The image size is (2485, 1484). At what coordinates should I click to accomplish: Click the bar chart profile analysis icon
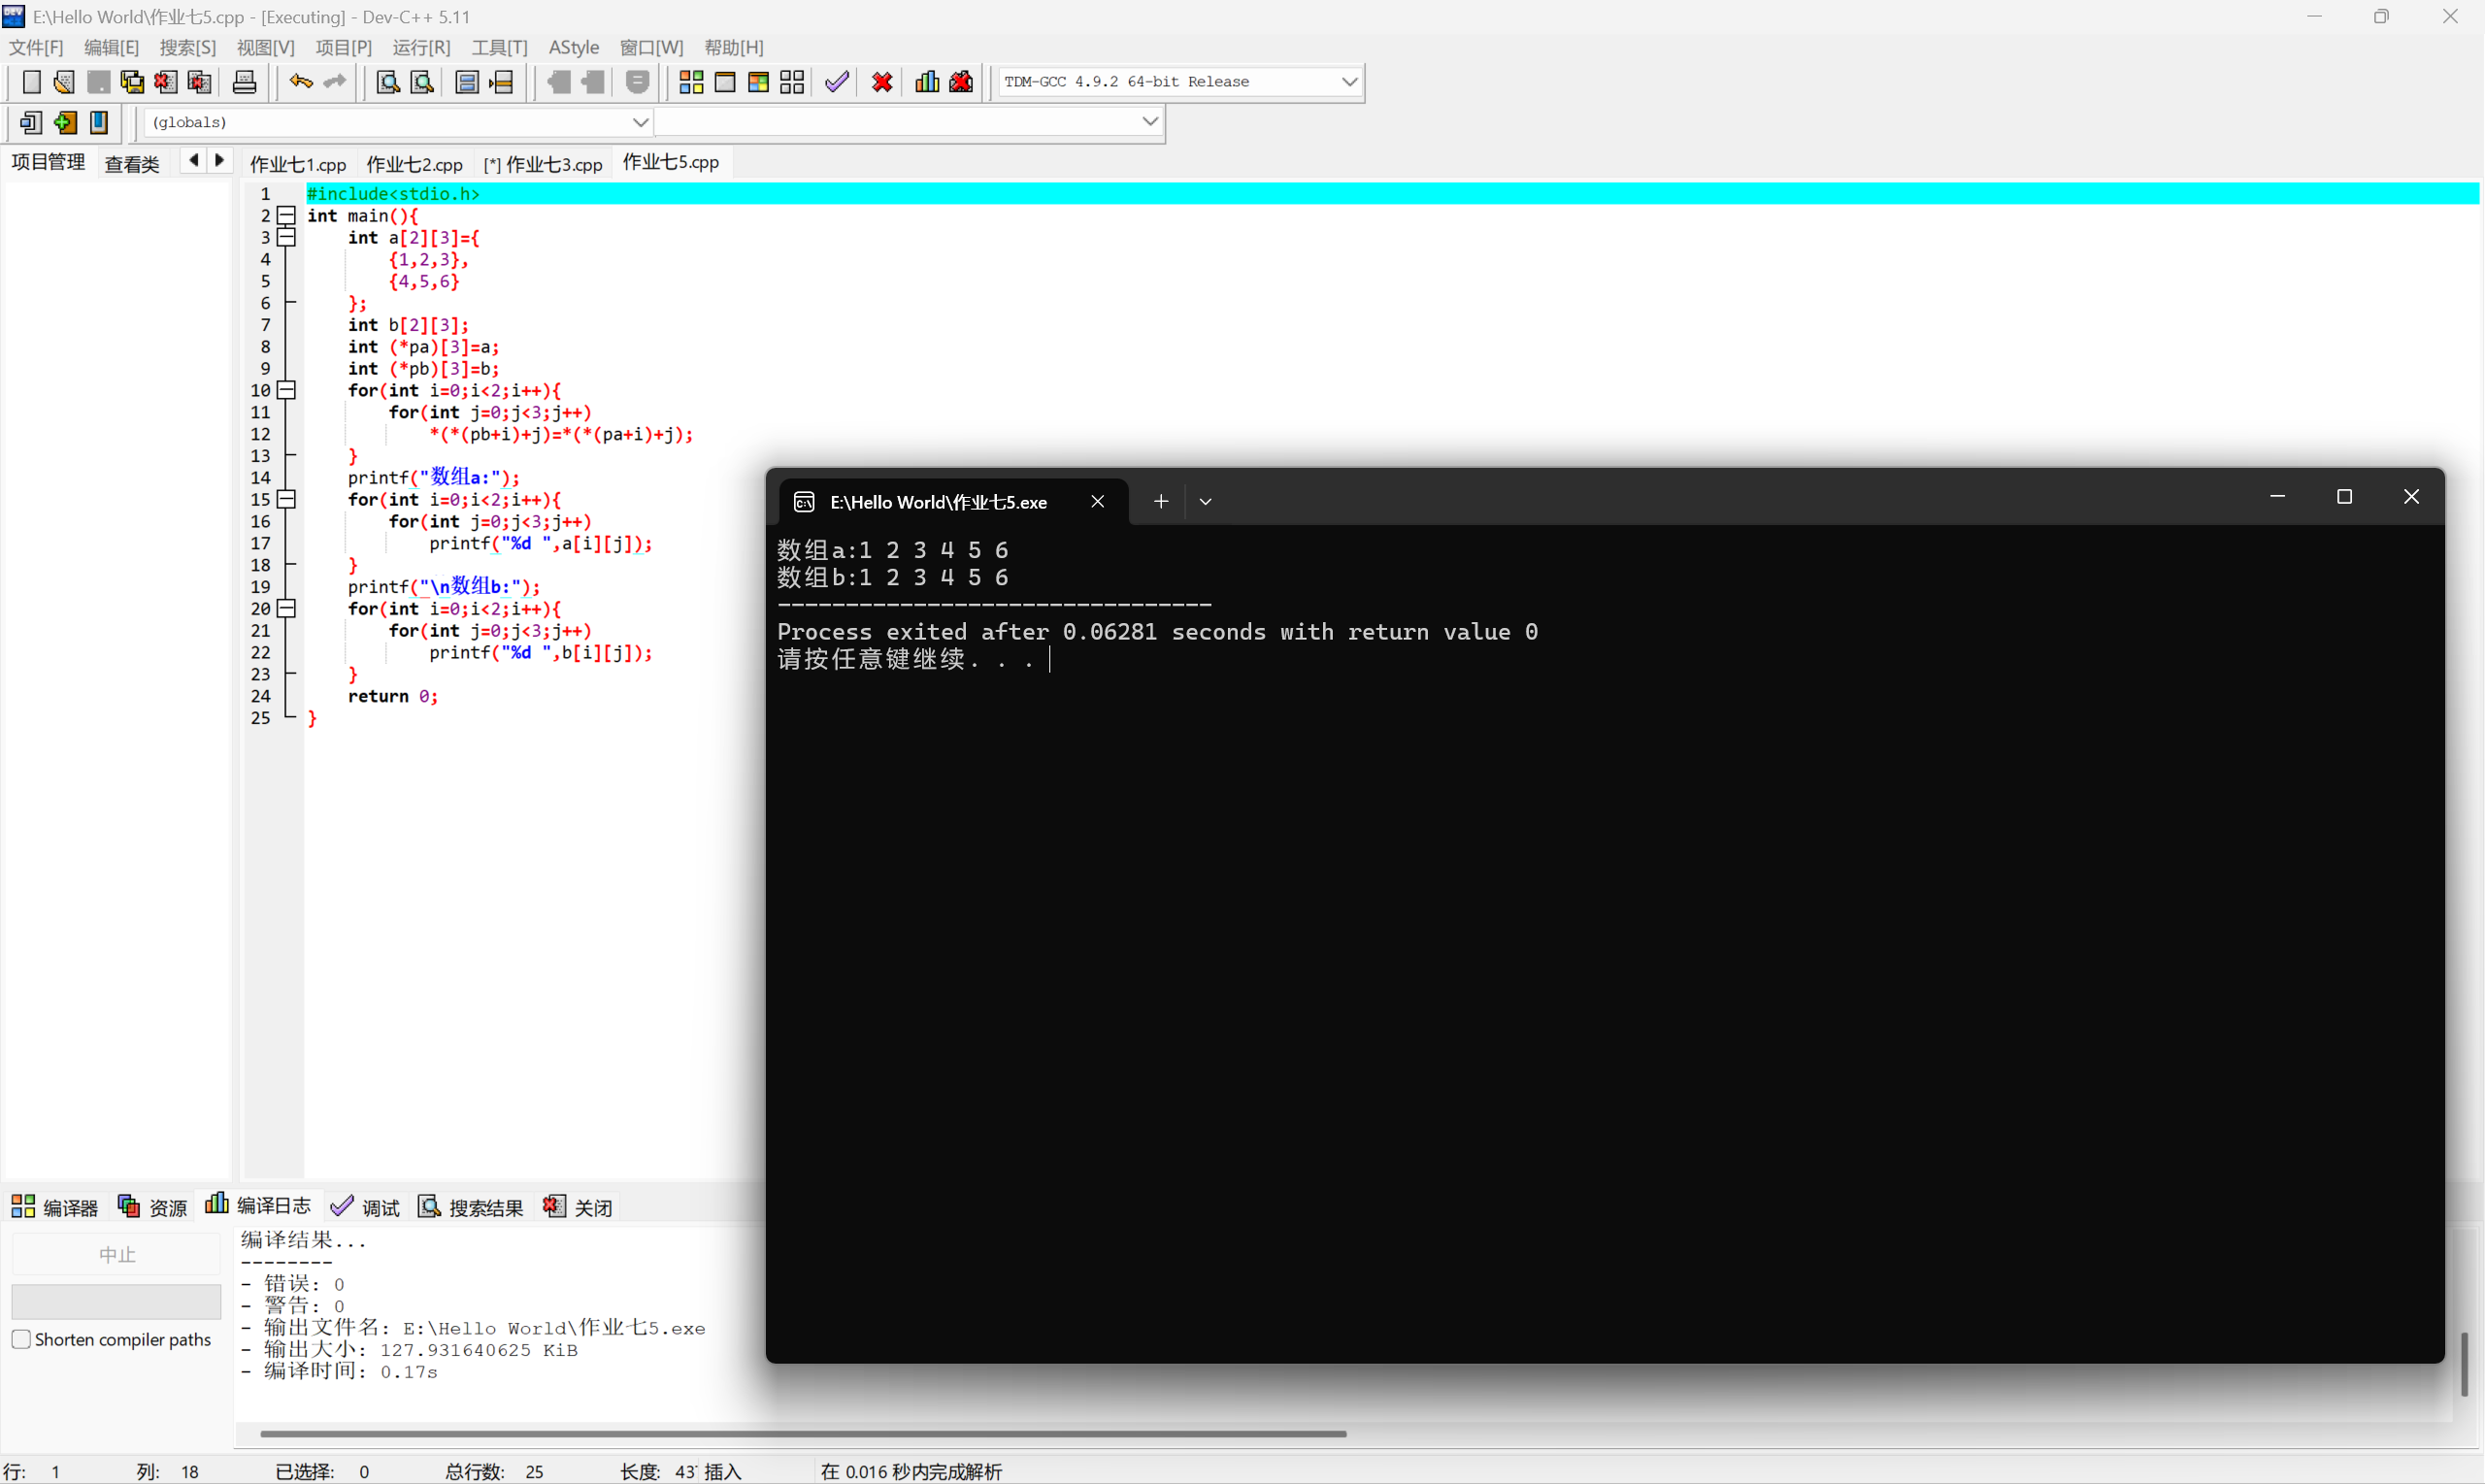[x=927, y=82]
